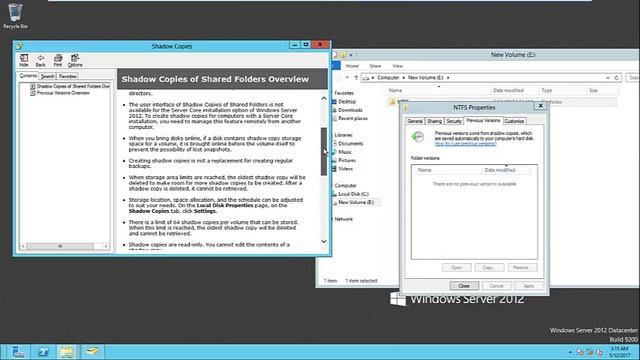Click the vertical scrollbar thumb in help pane

pos(324,151)
